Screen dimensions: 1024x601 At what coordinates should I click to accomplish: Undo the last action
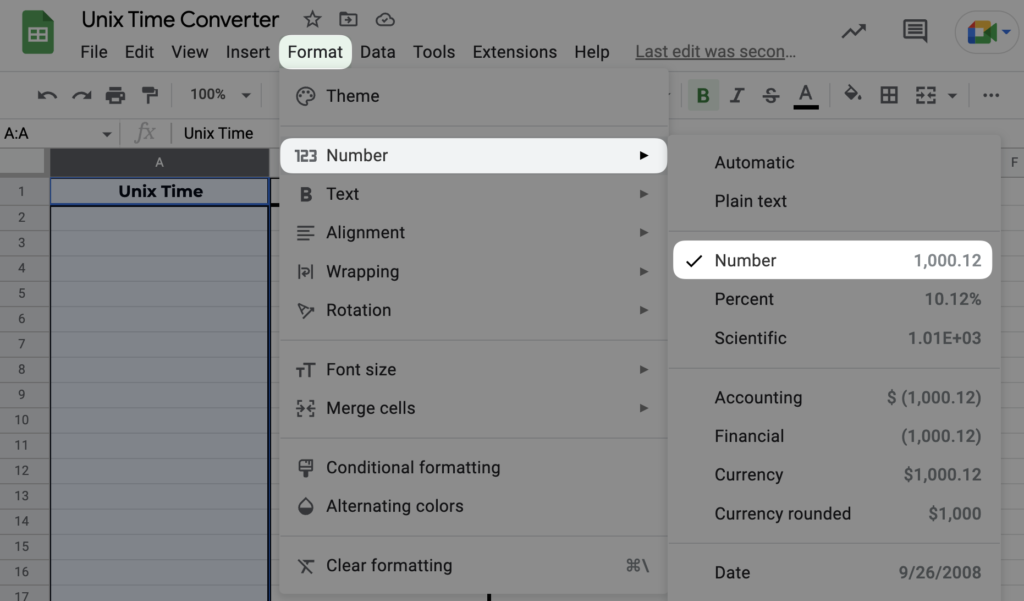click(x=48, y=95)
